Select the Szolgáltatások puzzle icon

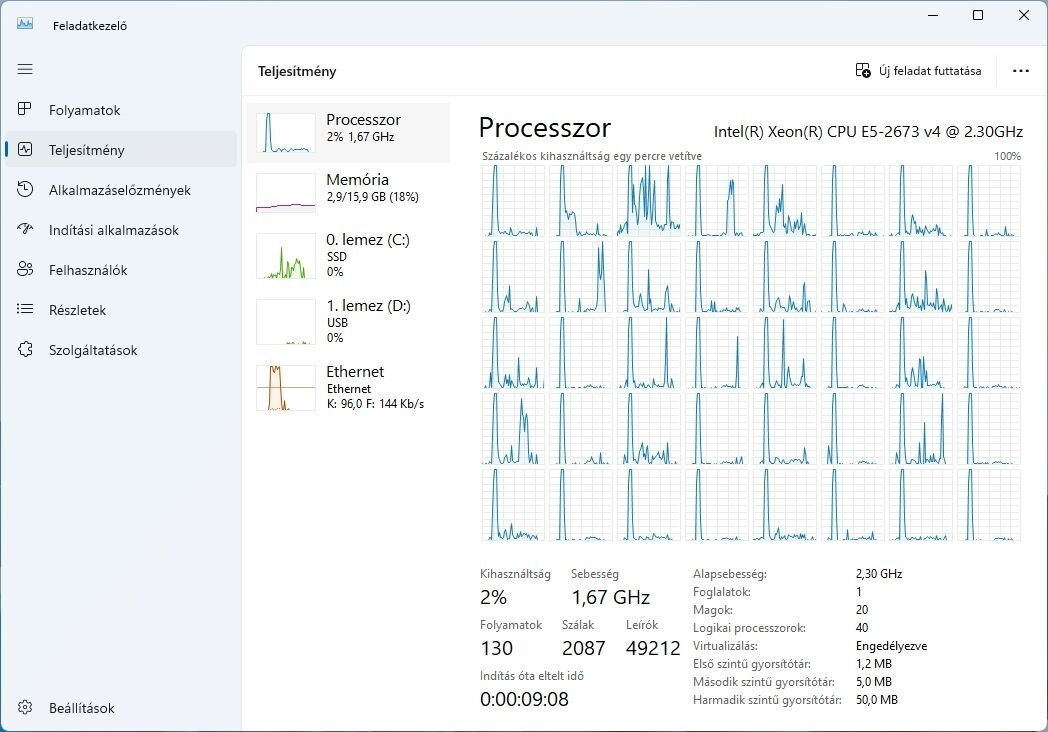pyautogui.click(x=25, y=350)
